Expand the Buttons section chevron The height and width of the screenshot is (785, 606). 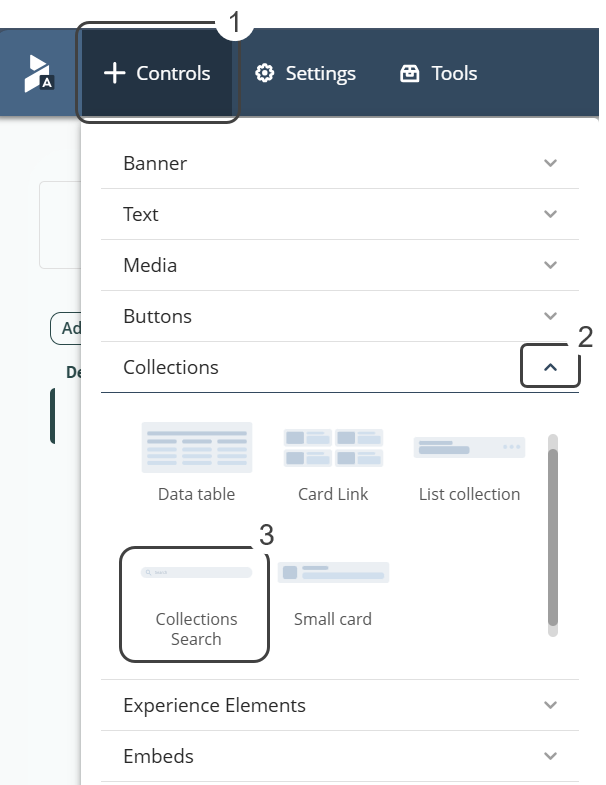click(x=550, y=316)
